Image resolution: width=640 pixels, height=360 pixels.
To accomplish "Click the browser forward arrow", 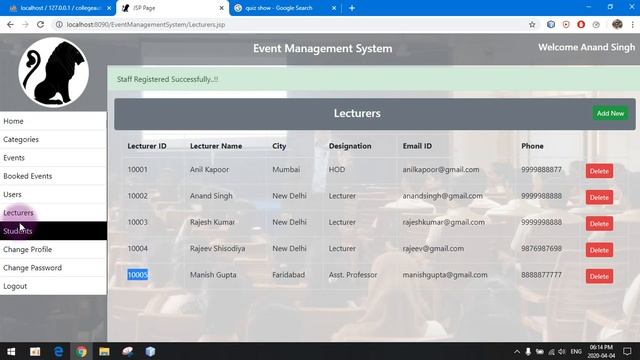I will (x=25, y=24).
